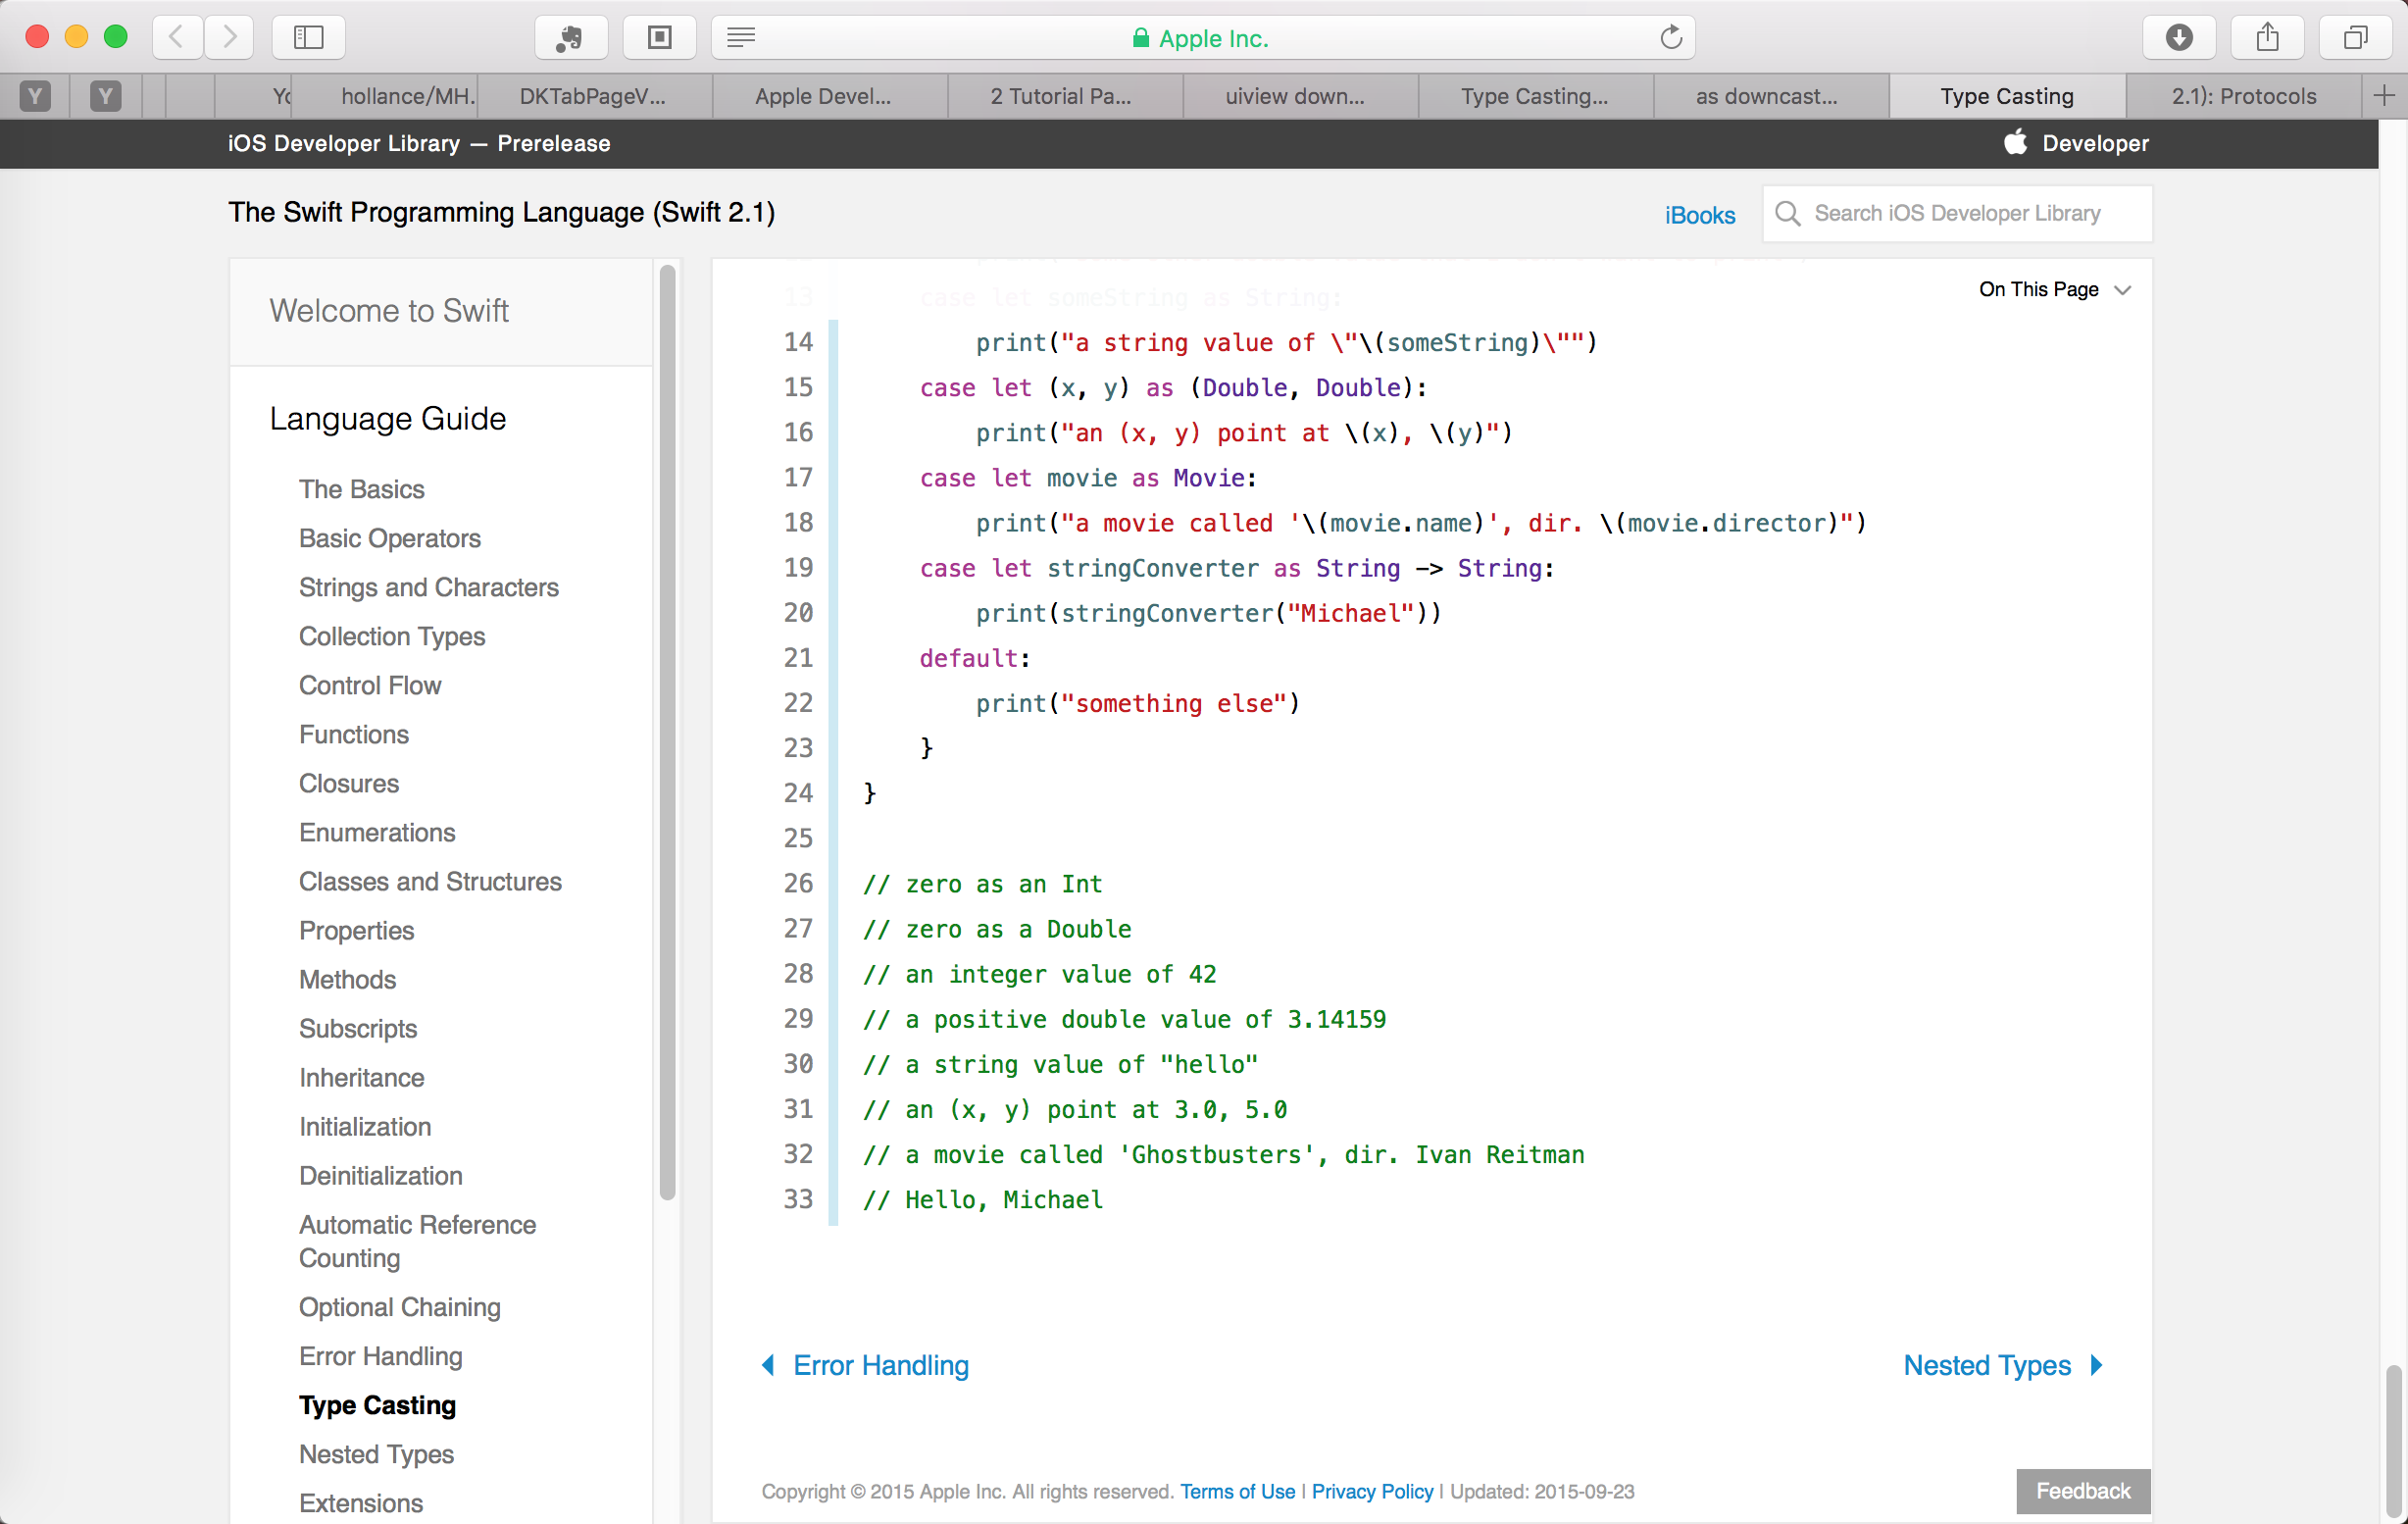Click the Feedback button
The width and height of the screenshot is (2408, 1524).
tap(2083, 1491)
